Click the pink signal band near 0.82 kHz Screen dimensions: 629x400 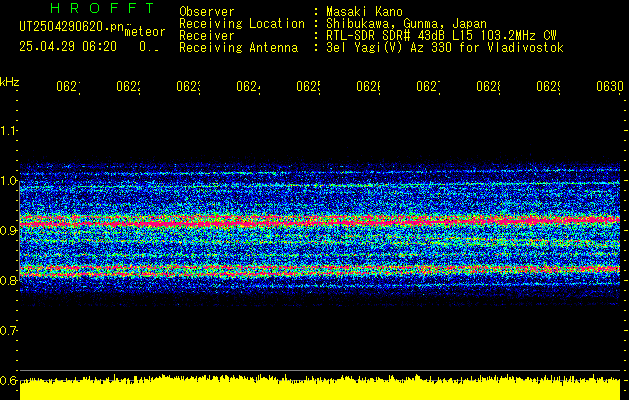[x=320, y=269]
